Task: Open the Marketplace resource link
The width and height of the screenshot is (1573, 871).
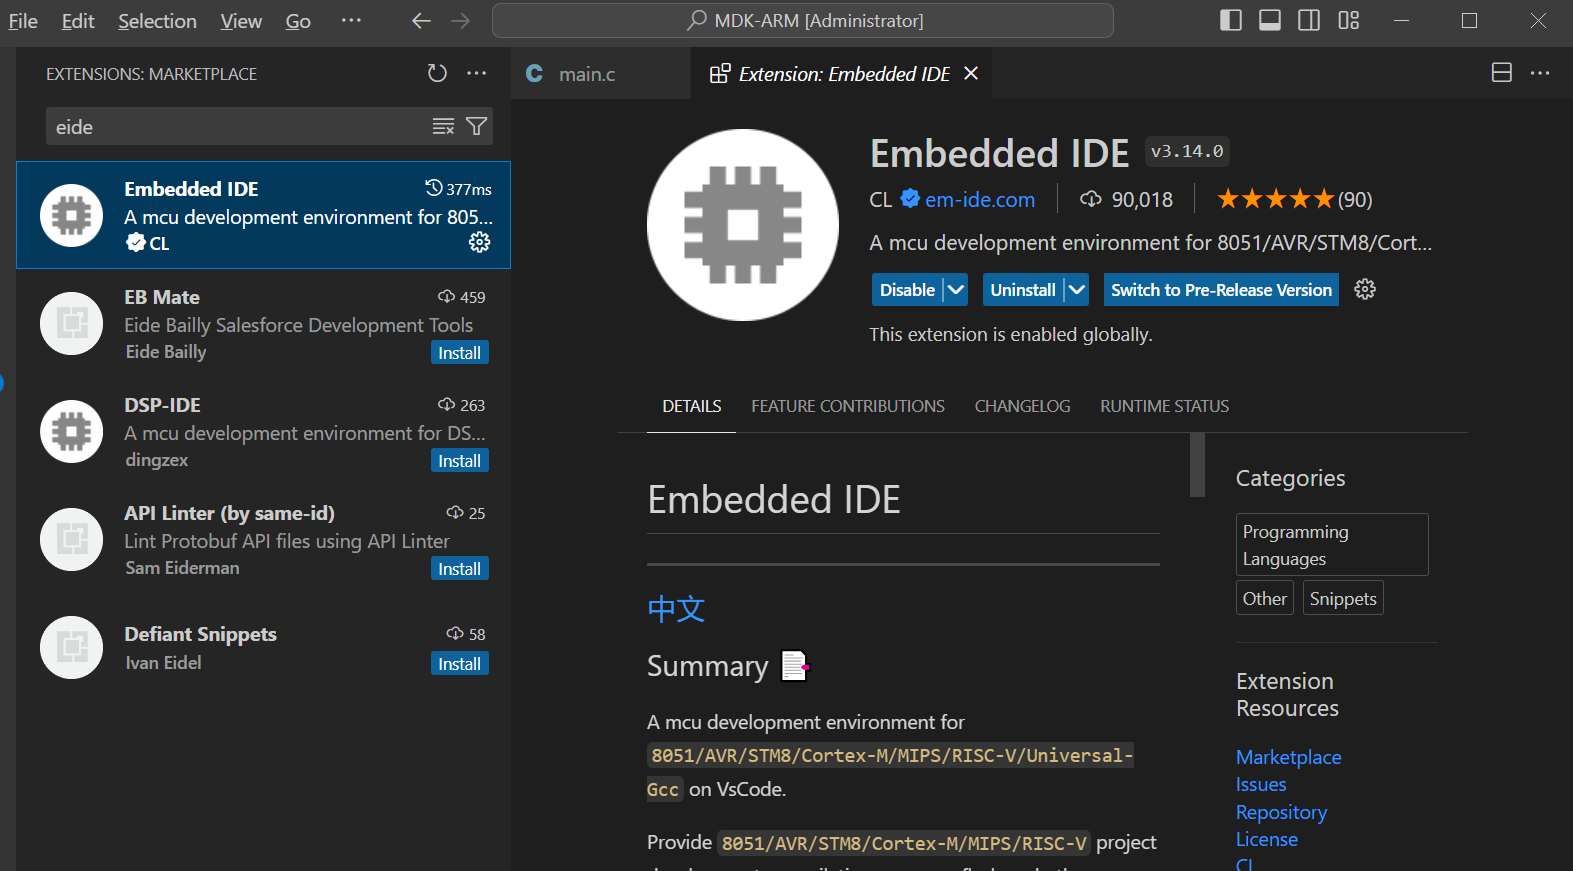Action: (x=1288, y=757)
